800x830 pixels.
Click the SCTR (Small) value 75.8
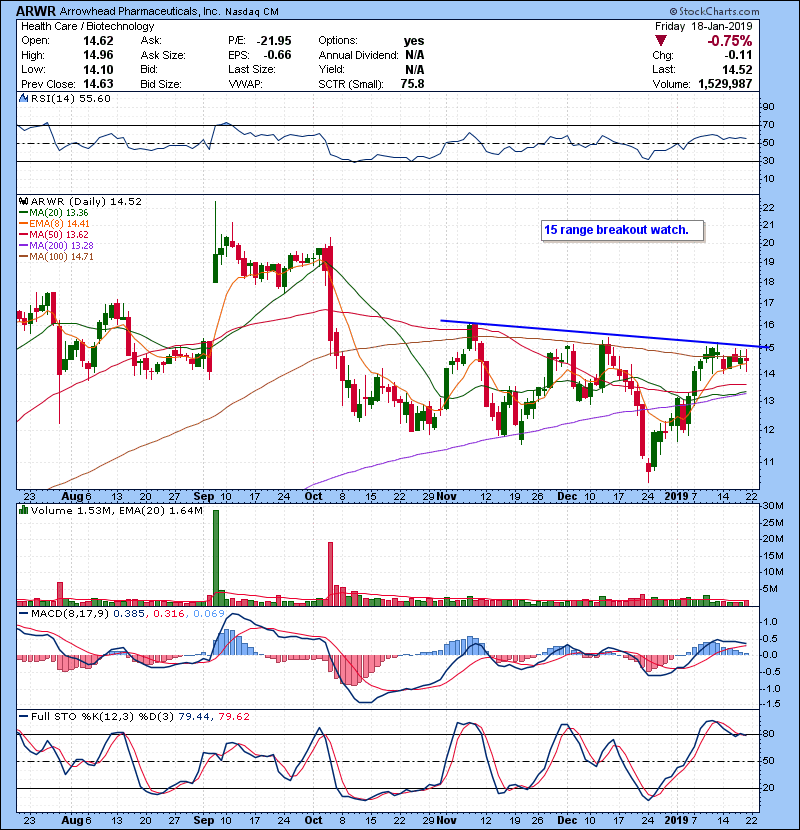(x=412, y=84)
